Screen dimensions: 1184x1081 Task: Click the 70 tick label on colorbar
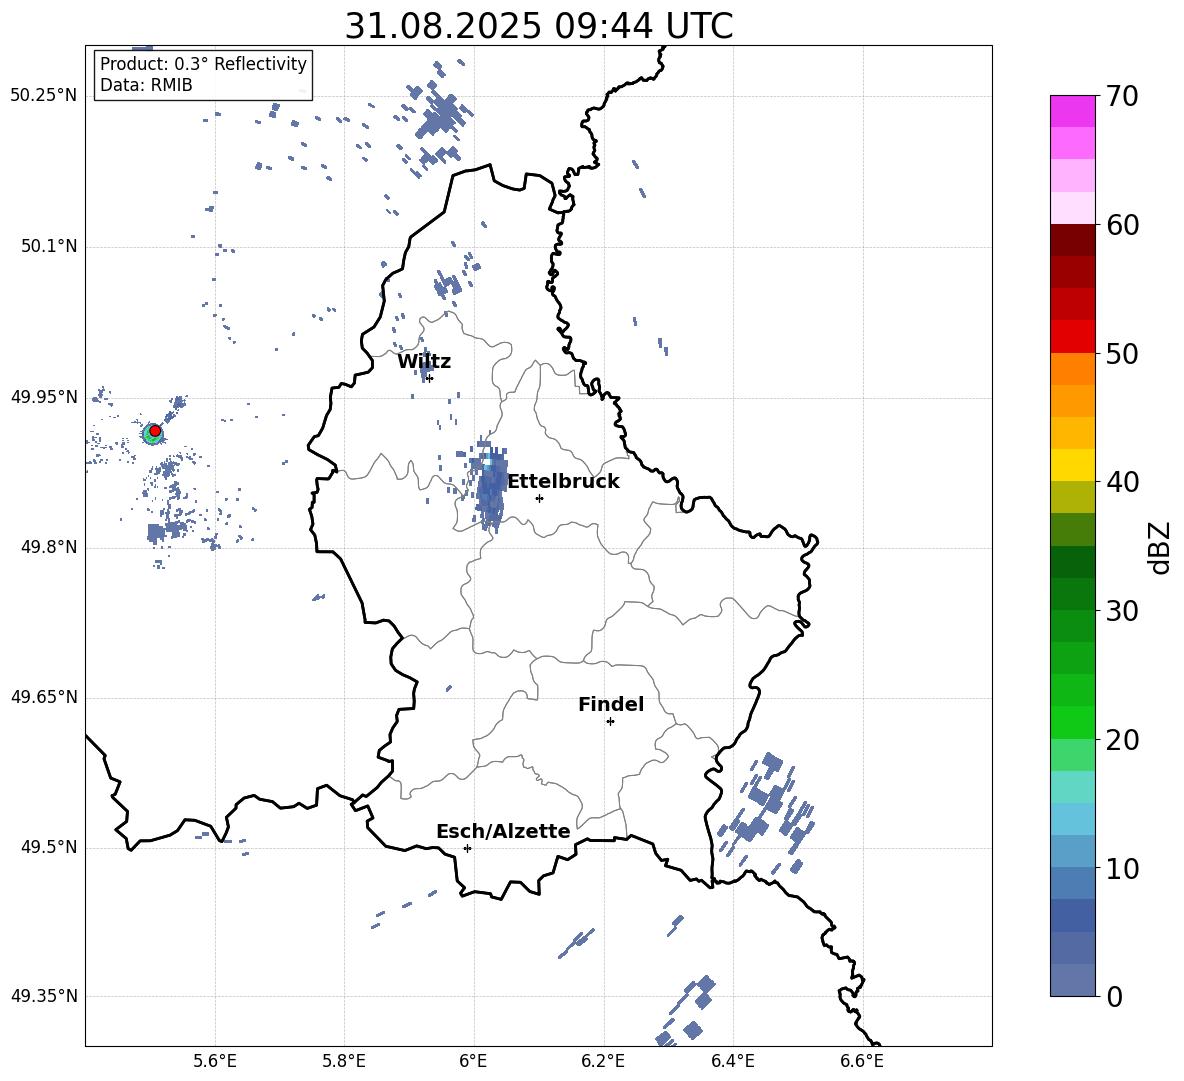click(x=1123, y=96)
